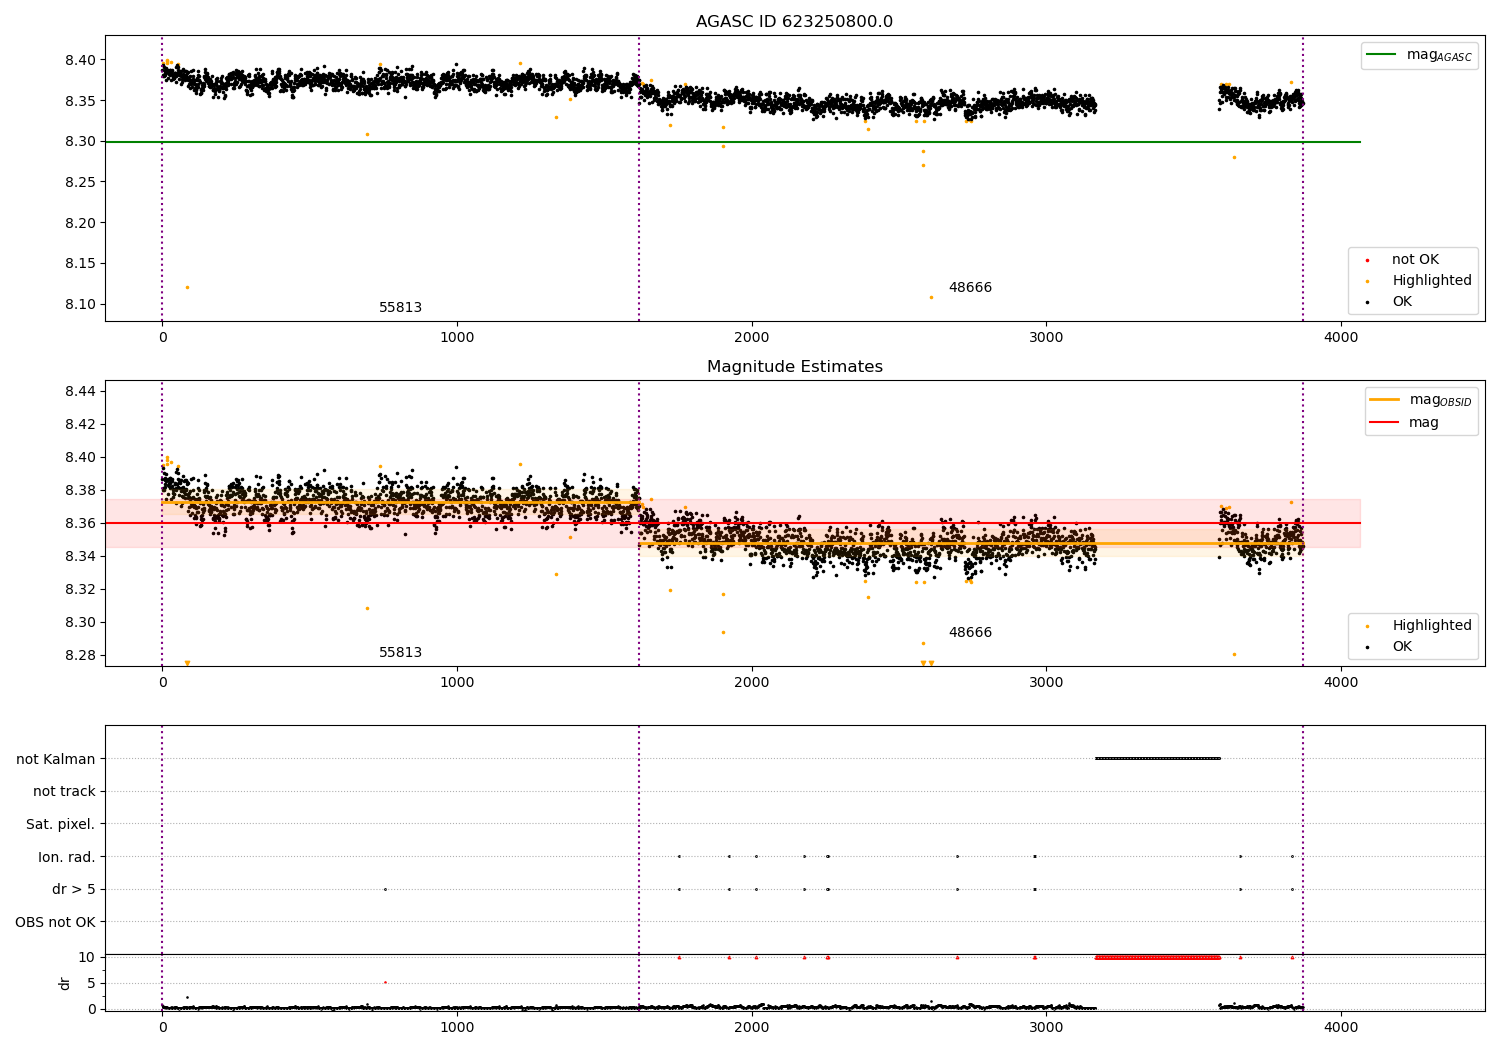The height and width of the screenshot is (1050, 1500).
Task: Click the mag OBSID legend label
Action: (x=1440, y=400)
